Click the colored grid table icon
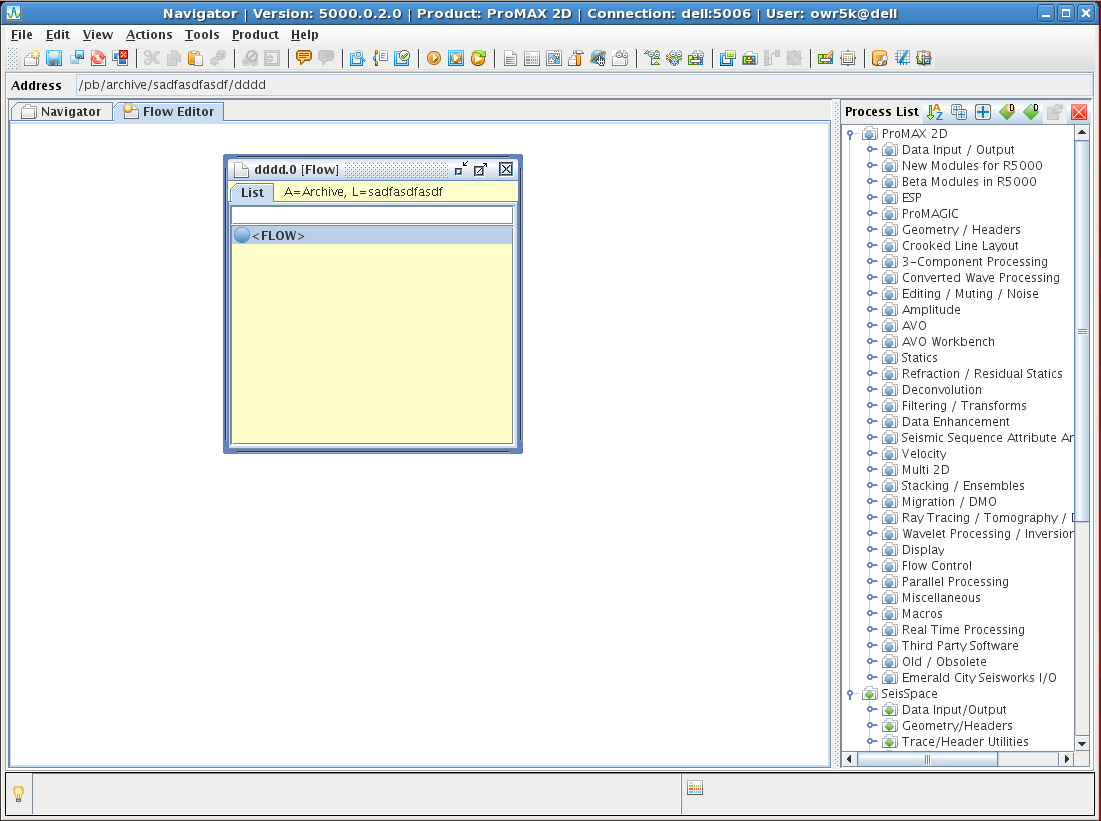1101x821 pixels. pos(532,58)
